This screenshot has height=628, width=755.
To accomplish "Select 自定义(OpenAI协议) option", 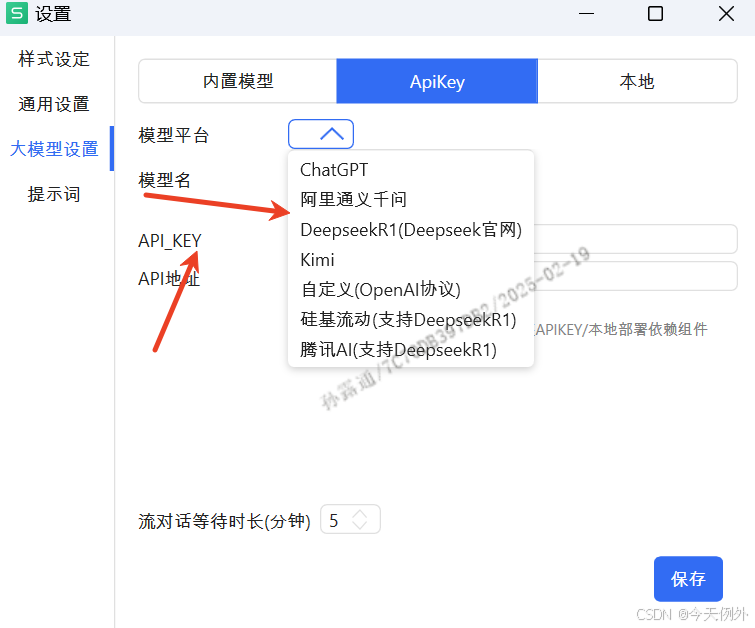I will pyautogui.click(x=380, y=290).
